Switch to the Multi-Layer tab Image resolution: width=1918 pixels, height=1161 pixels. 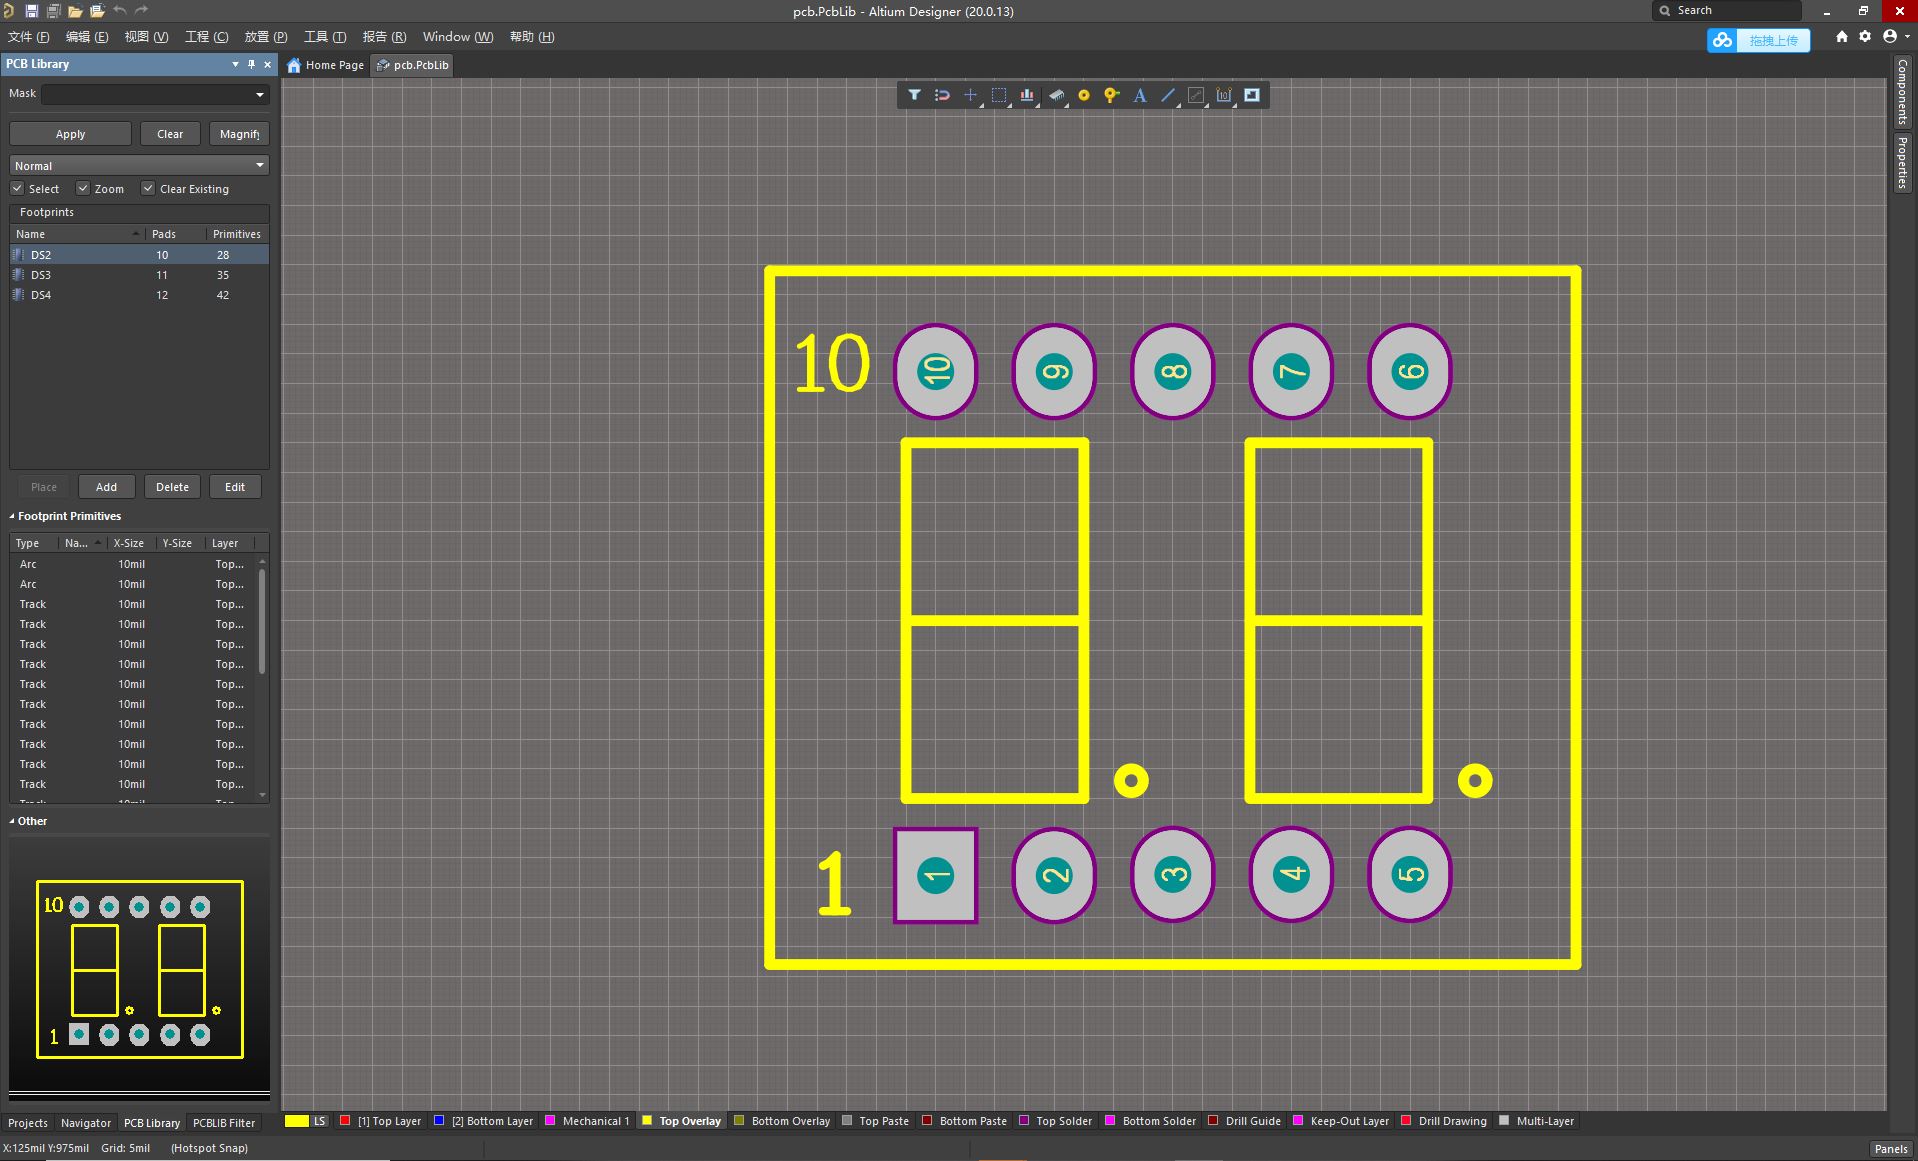click(x=1537, y=1121)
